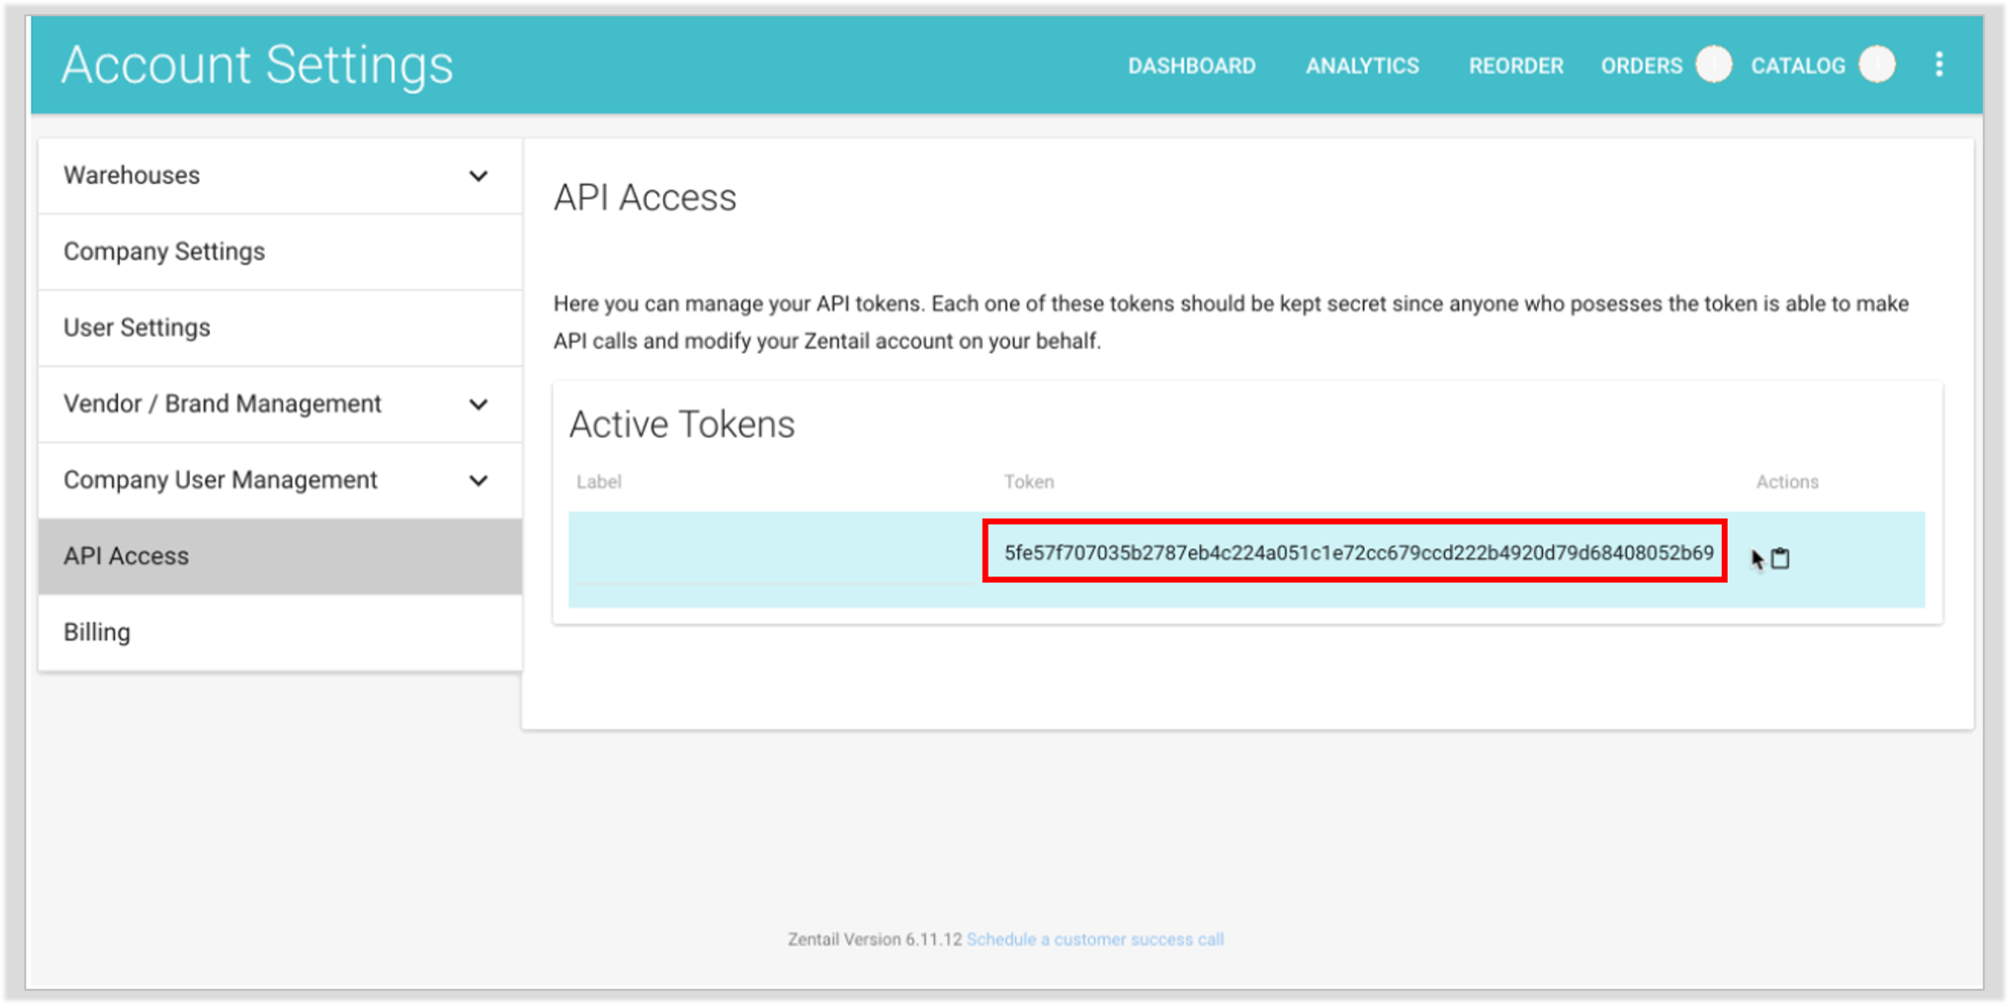Copy the API token to clipboard
This screenshot has width=2009, height=1005.
tap(1780, 558)
